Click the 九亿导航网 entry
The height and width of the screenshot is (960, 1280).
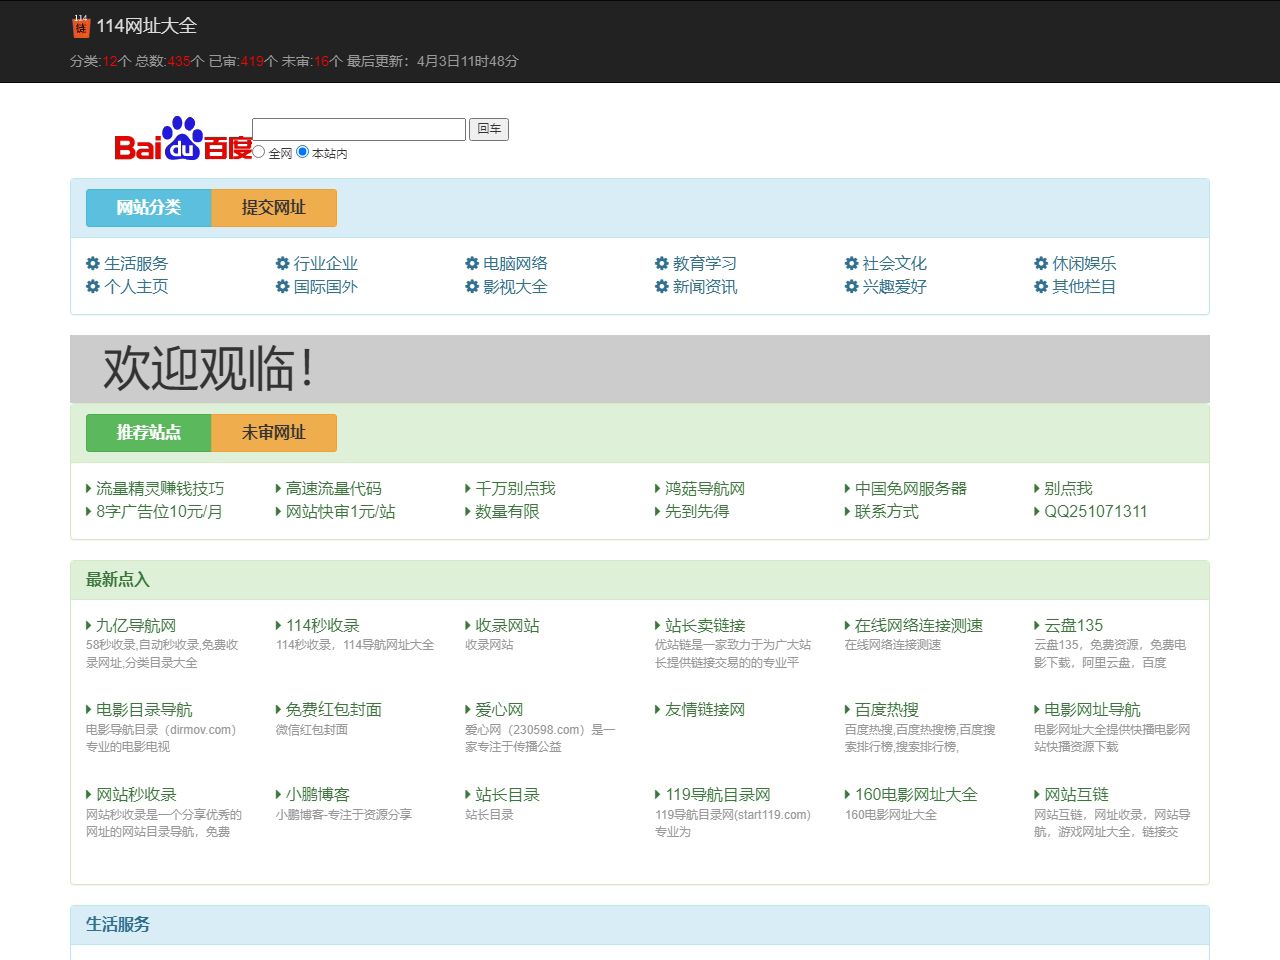135,624
